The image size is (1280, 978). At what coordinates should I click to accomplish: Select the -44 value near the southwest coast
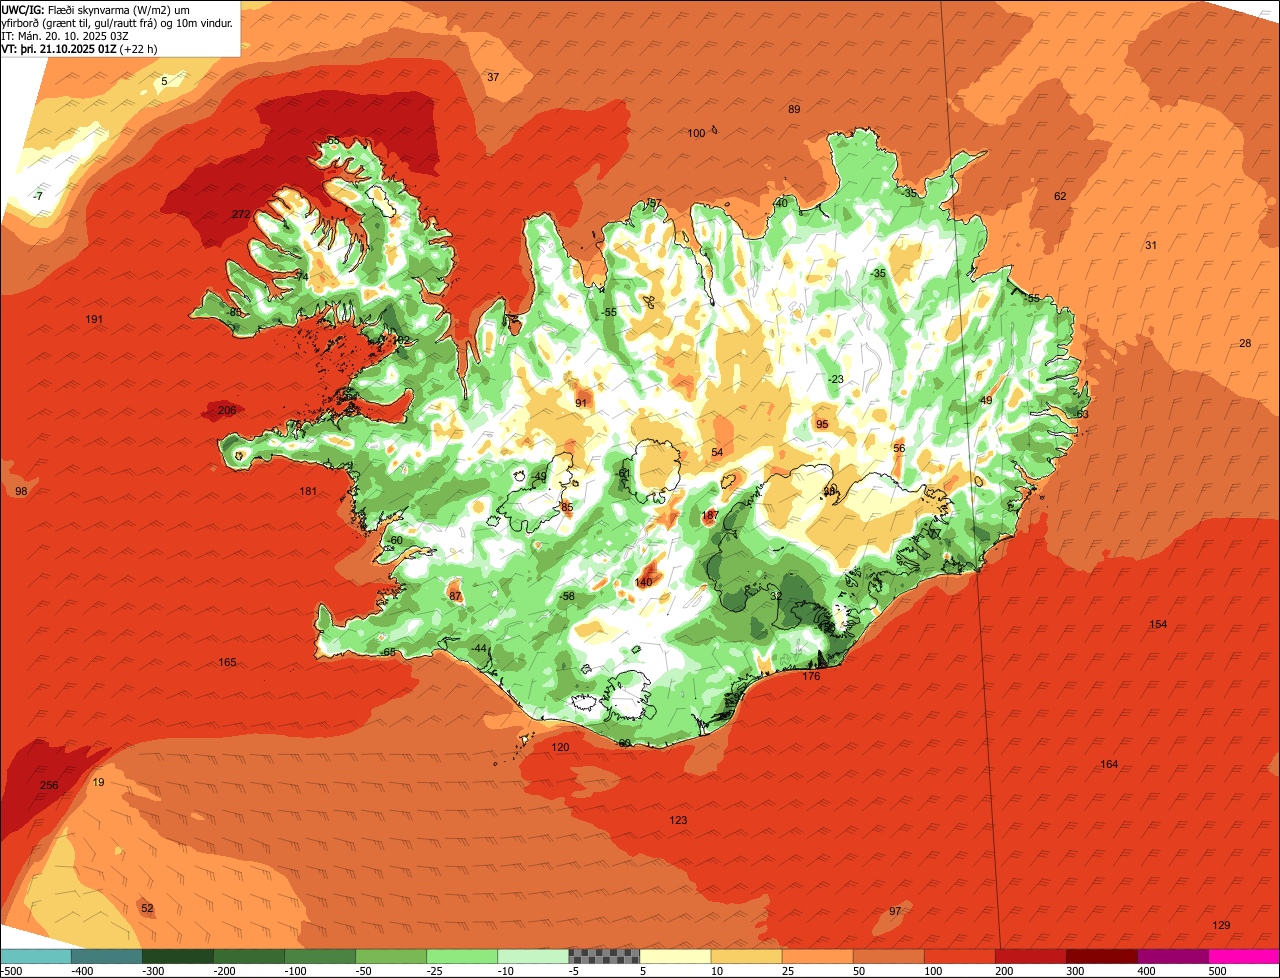(x=479, y=648)
